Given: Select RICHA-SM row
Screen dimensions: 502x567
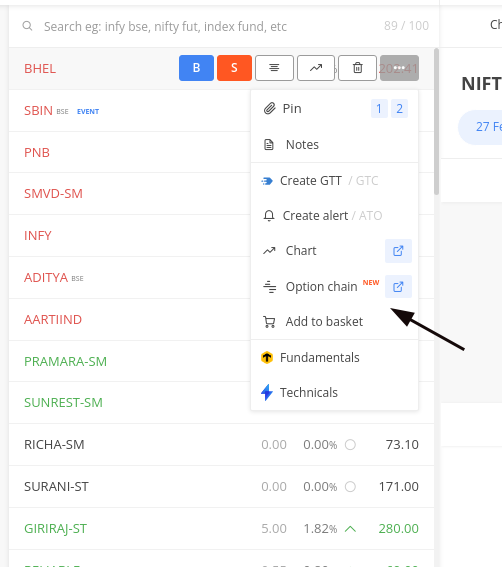Looking at the screenshot, I should point(221,444).
